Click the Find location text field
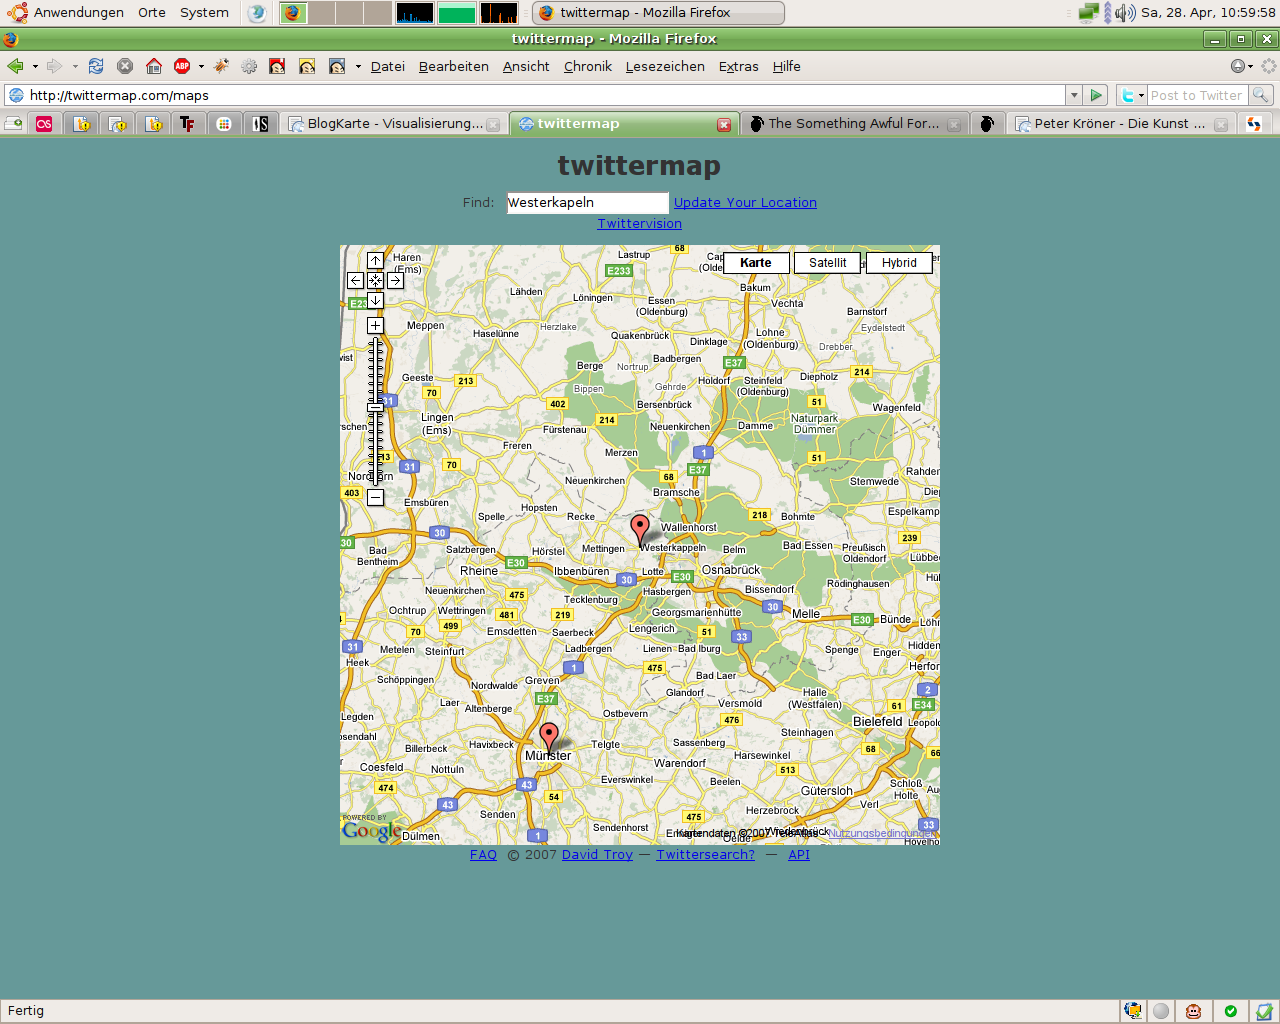Screen dimensions: 1280x1024 pos(587,203)
